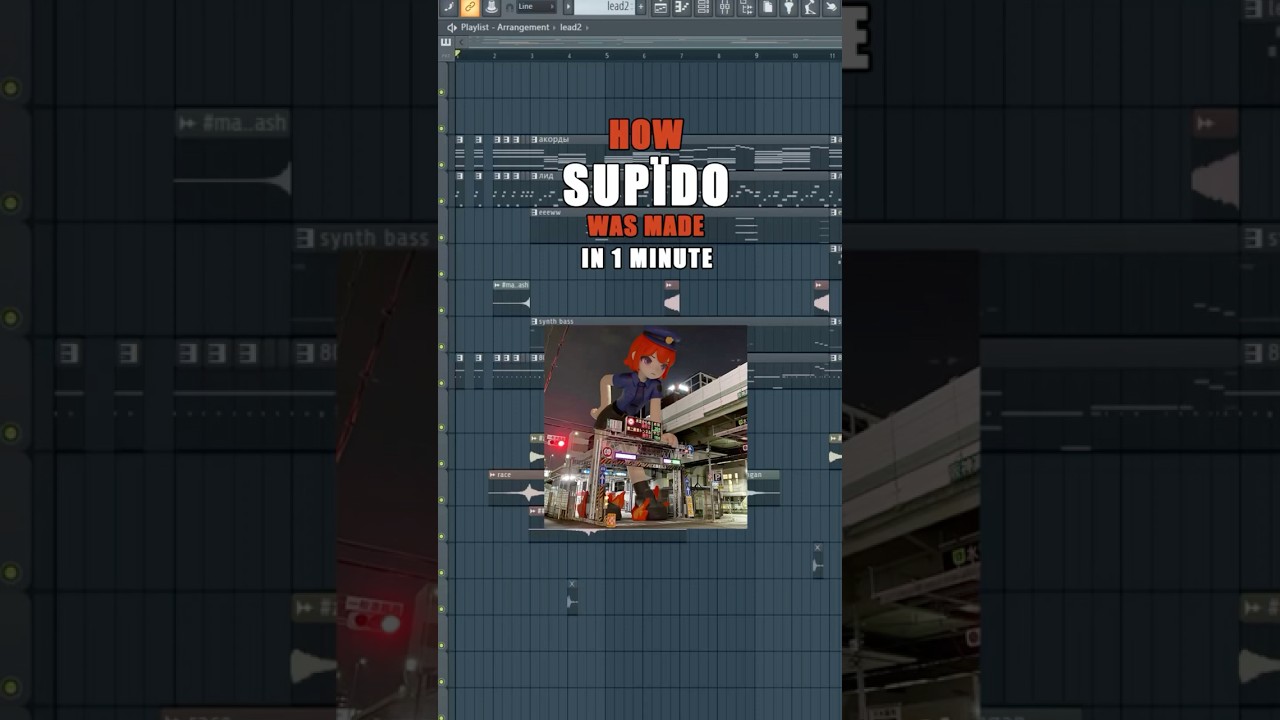Mute the eeeww track green dot
The height and width of the screenshot is (720, 1280).
[441, 238]
